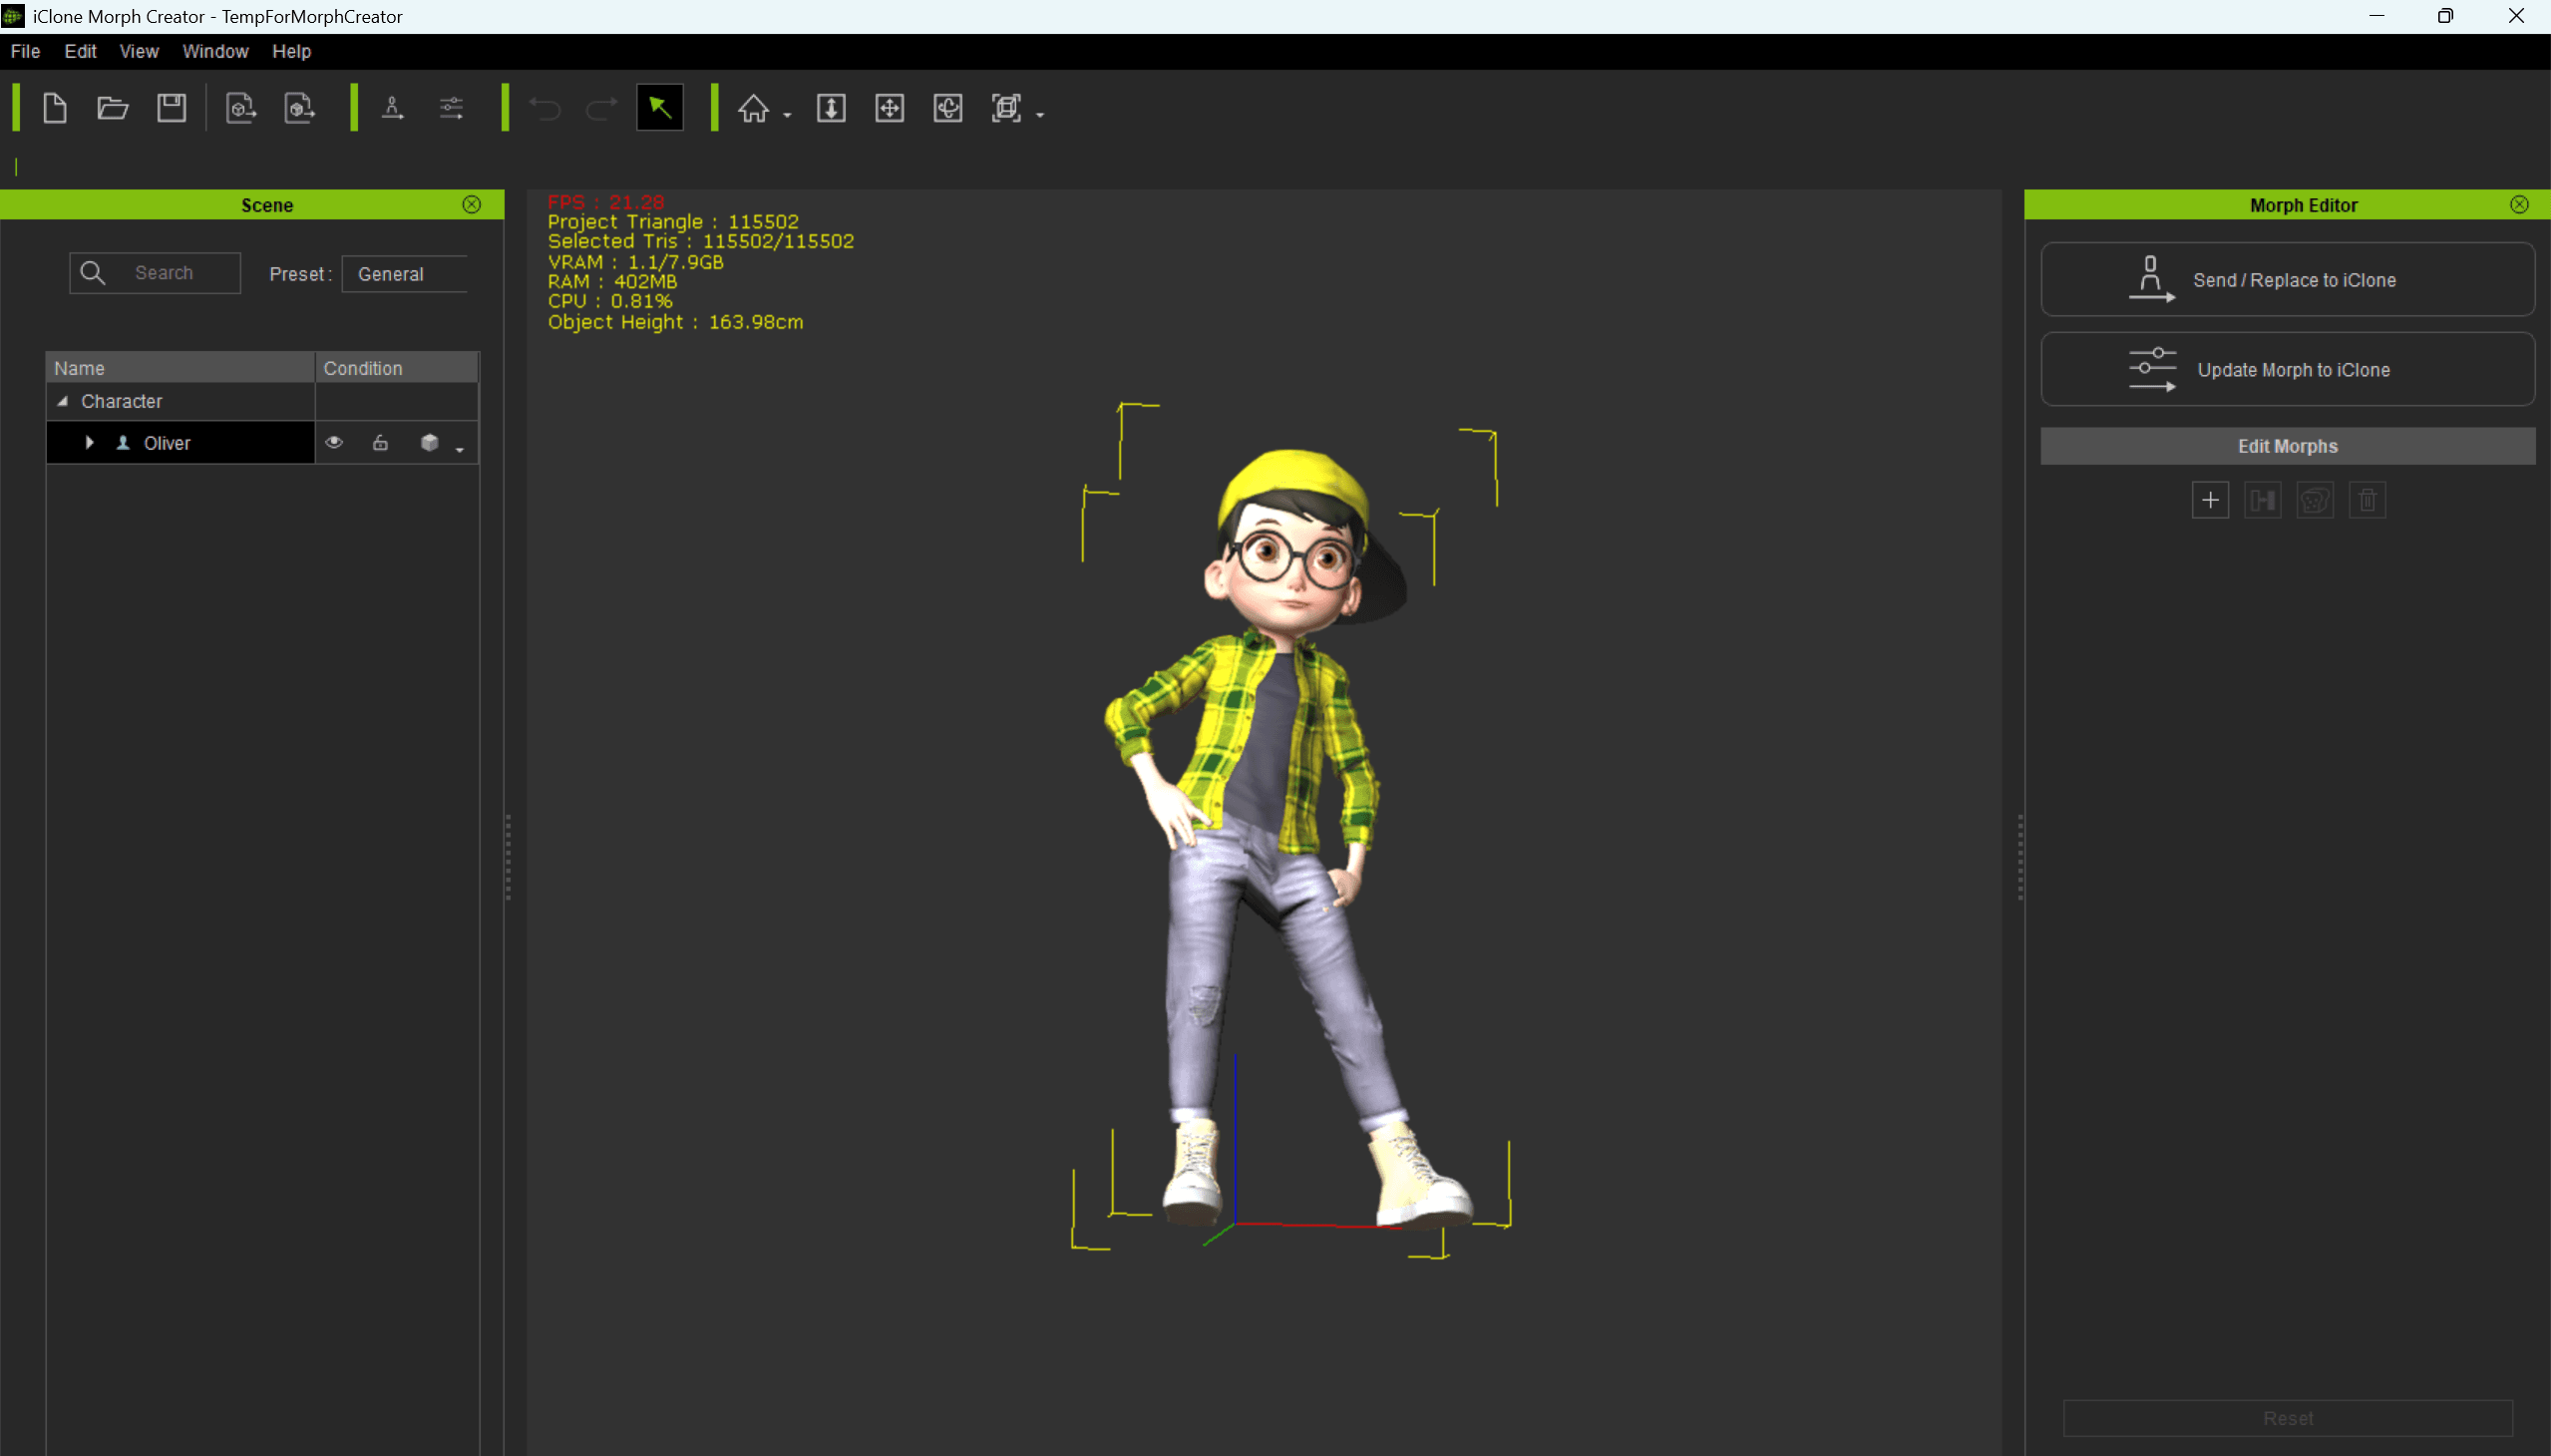
Task: Open the Window menu
Action: pyautogui.click(x=215, y=51)
